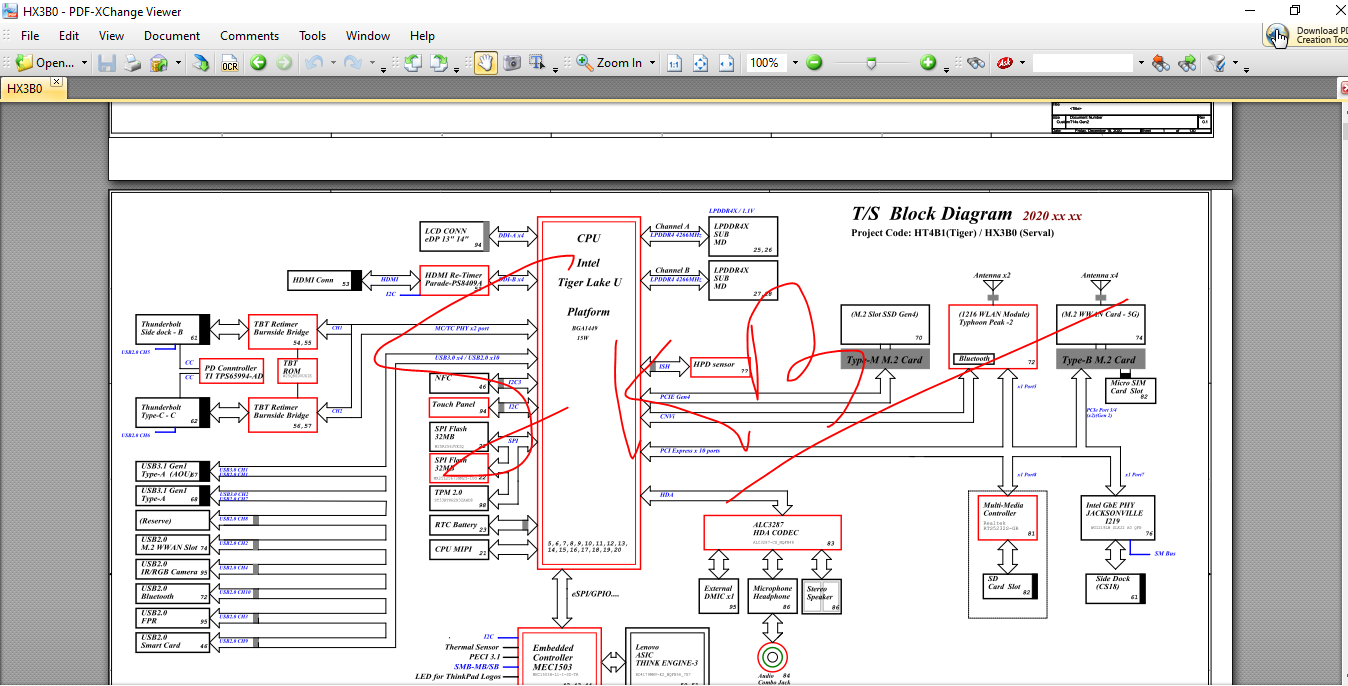Click the zoom slider handle

click(872, 63)
